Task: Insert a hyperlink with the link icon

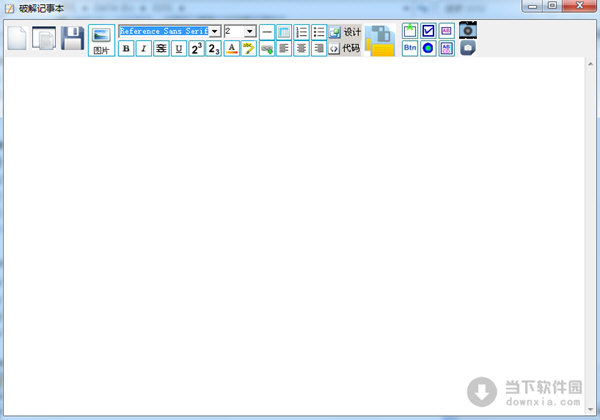Action: 266,48
